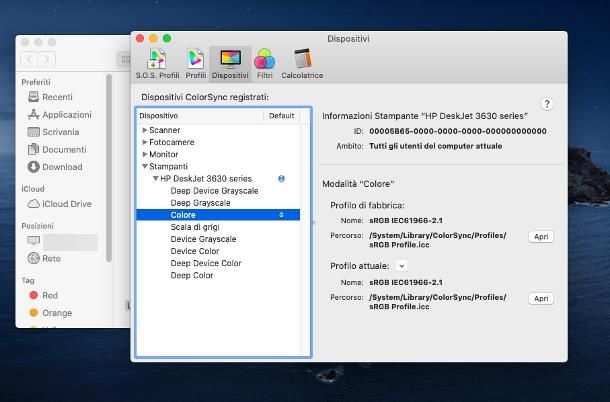
Task: Click the Applicazioni label in Finder
Action: [x=67, y=114]
